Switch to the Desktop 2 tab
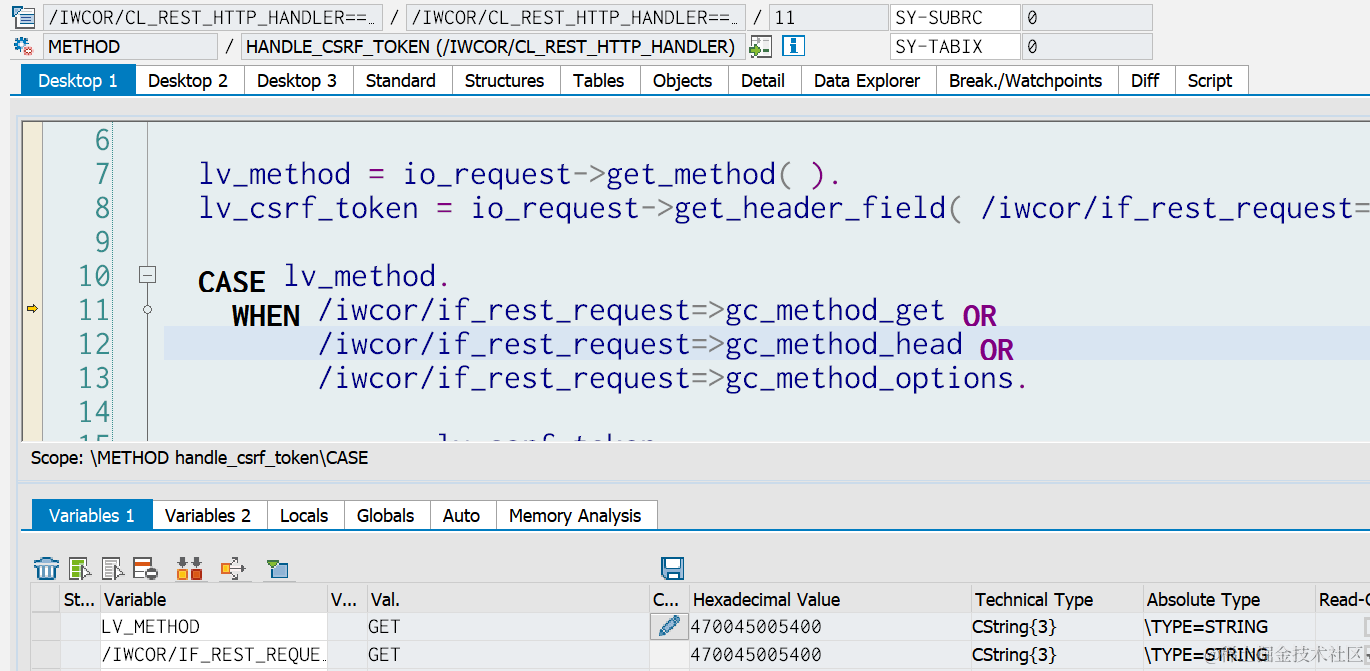 [188, 80]
